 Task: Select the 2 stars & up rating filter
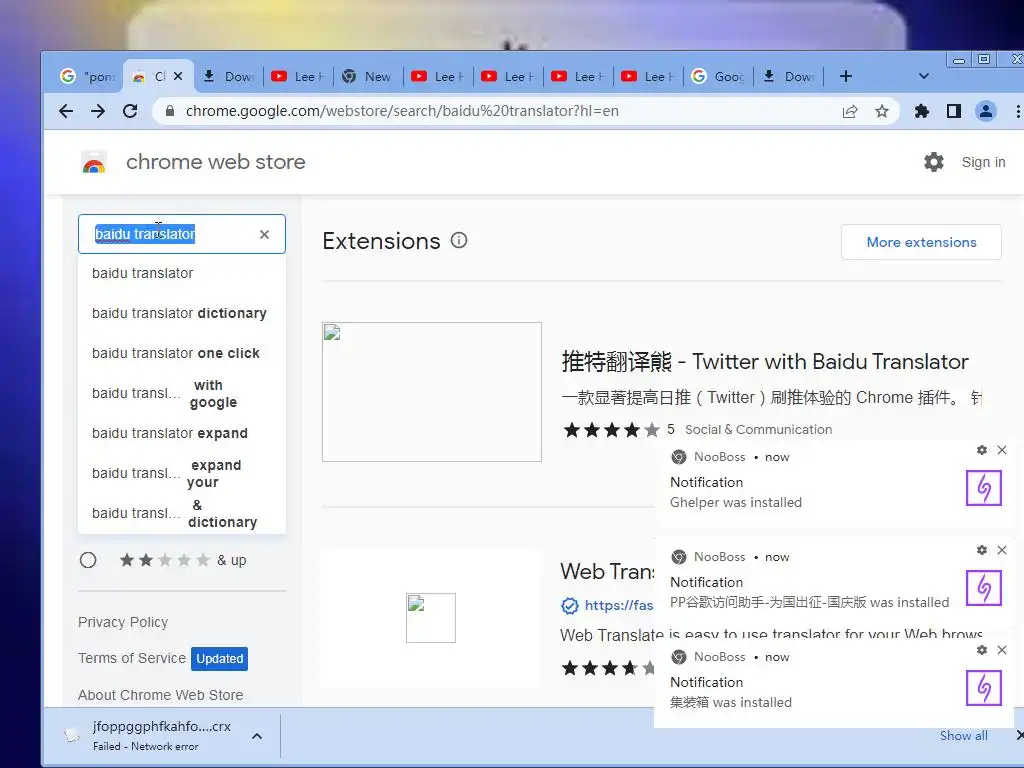88,560
